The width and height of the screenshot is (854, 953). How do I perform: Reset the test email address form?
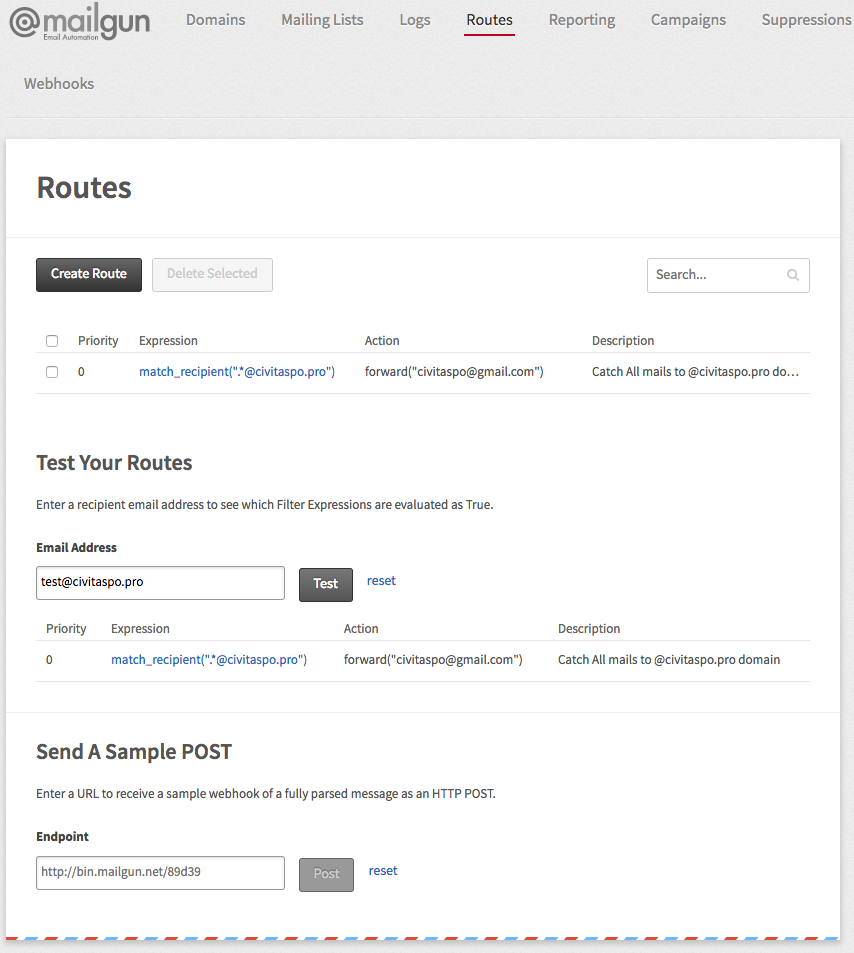point(381,580)
